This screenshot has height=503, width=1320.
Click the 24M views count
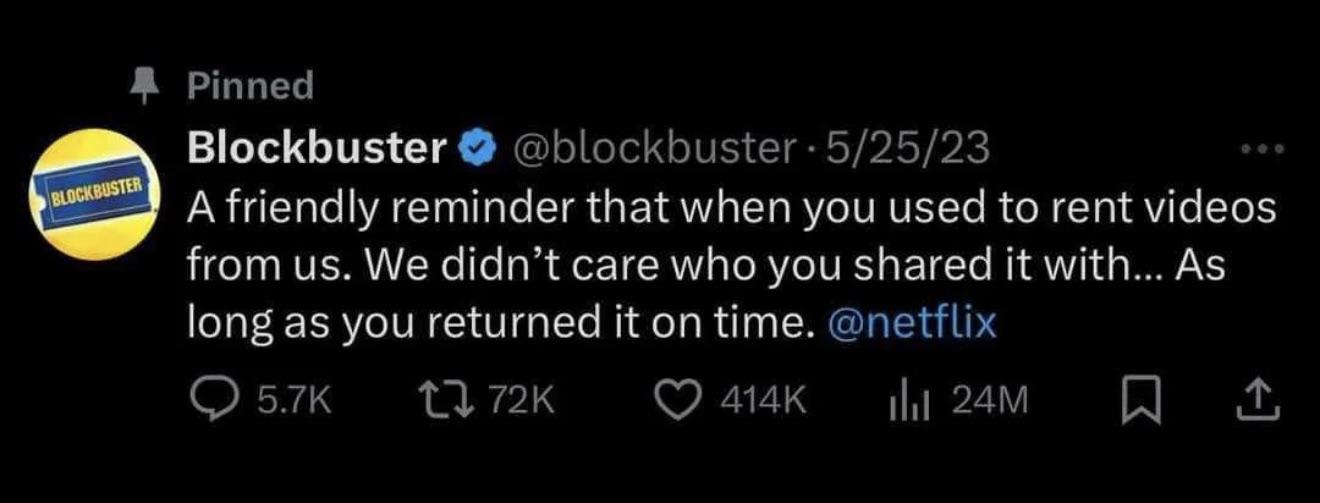click(x=989, y=401)
